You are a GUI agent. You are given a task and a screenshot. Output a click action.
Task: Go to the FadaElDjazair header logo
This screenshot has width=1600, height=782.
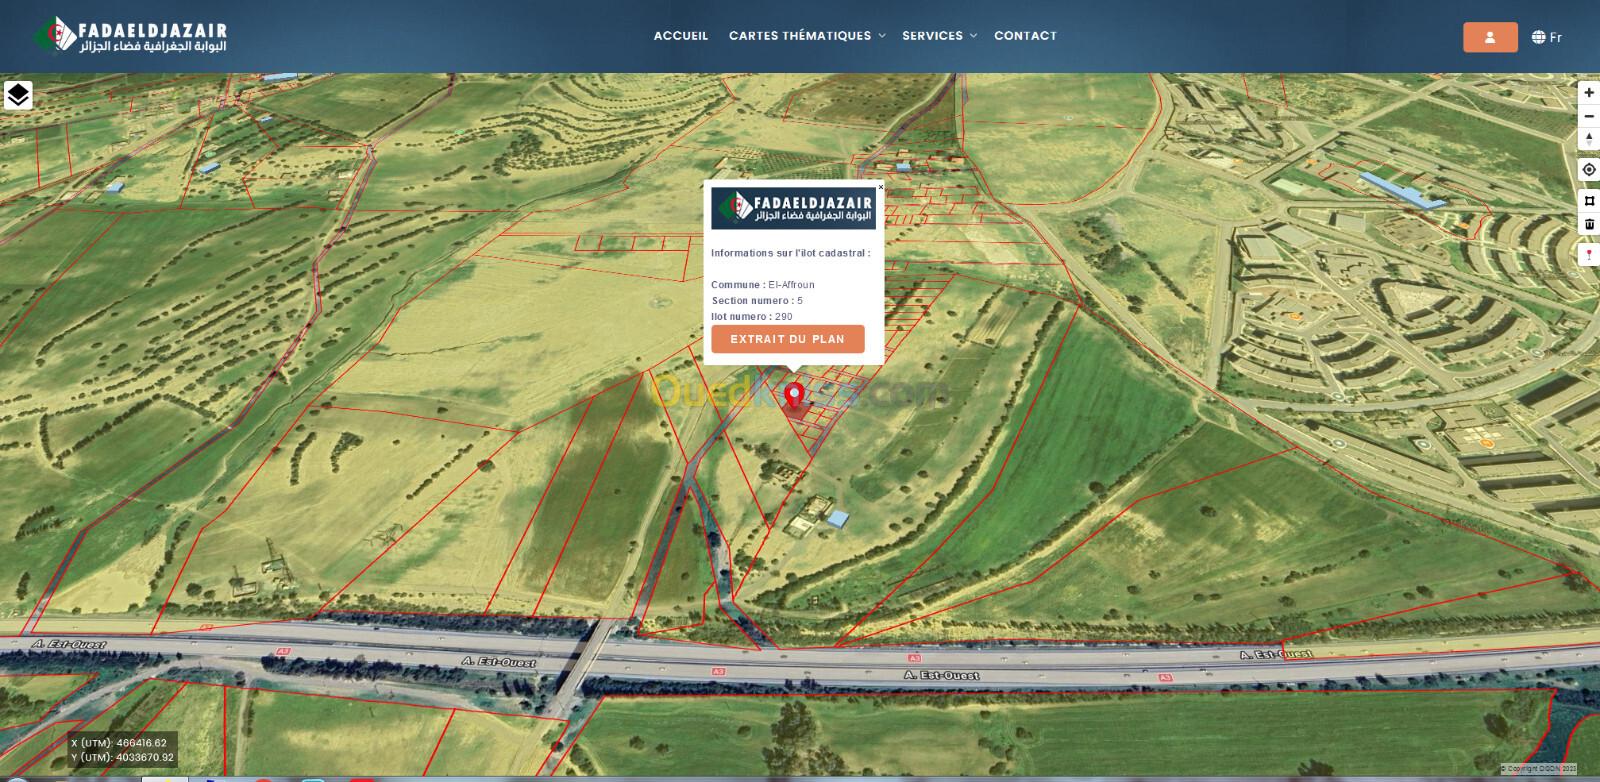pyautogui.click(x=130, y=36)
